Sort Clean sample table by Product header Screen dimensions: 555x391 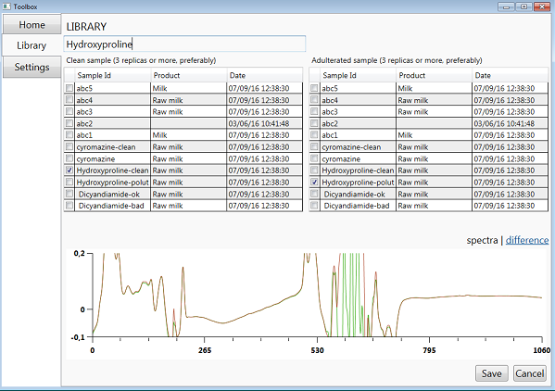tap(189, 75)
